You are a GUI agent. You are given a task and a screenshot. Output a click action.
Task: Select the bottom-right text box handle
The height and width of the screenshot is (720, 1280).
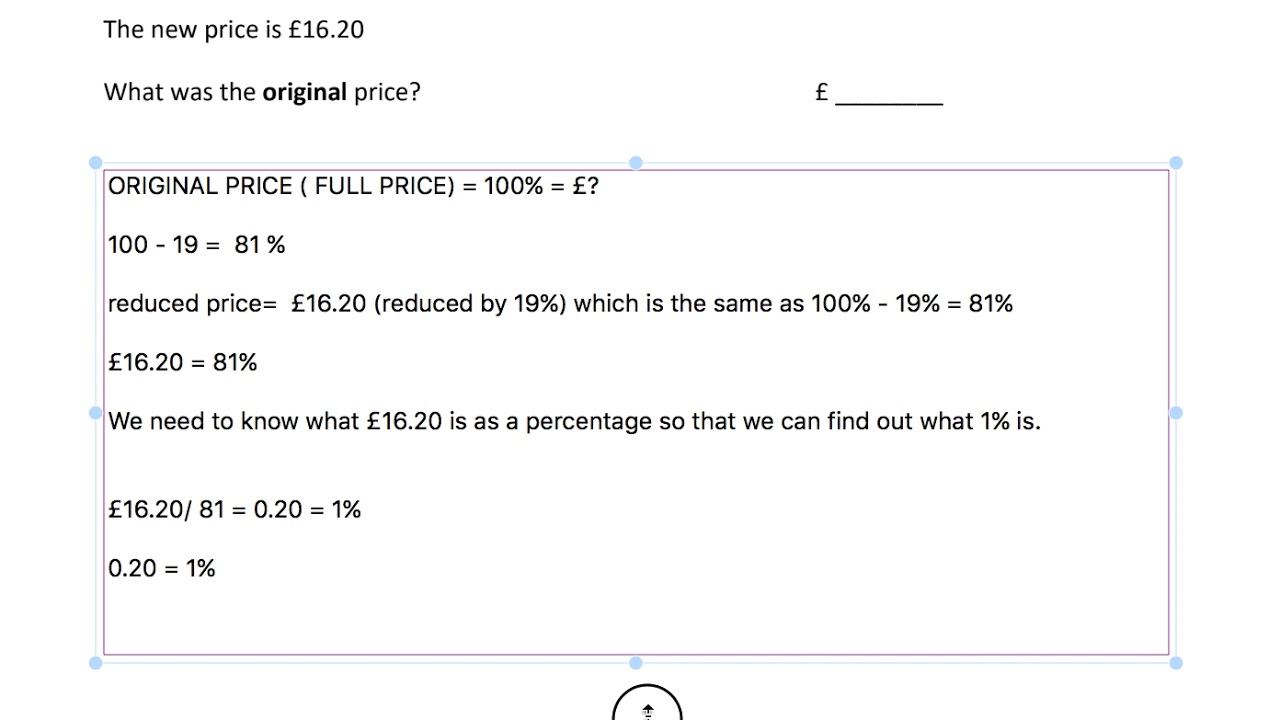point(1176,662)
